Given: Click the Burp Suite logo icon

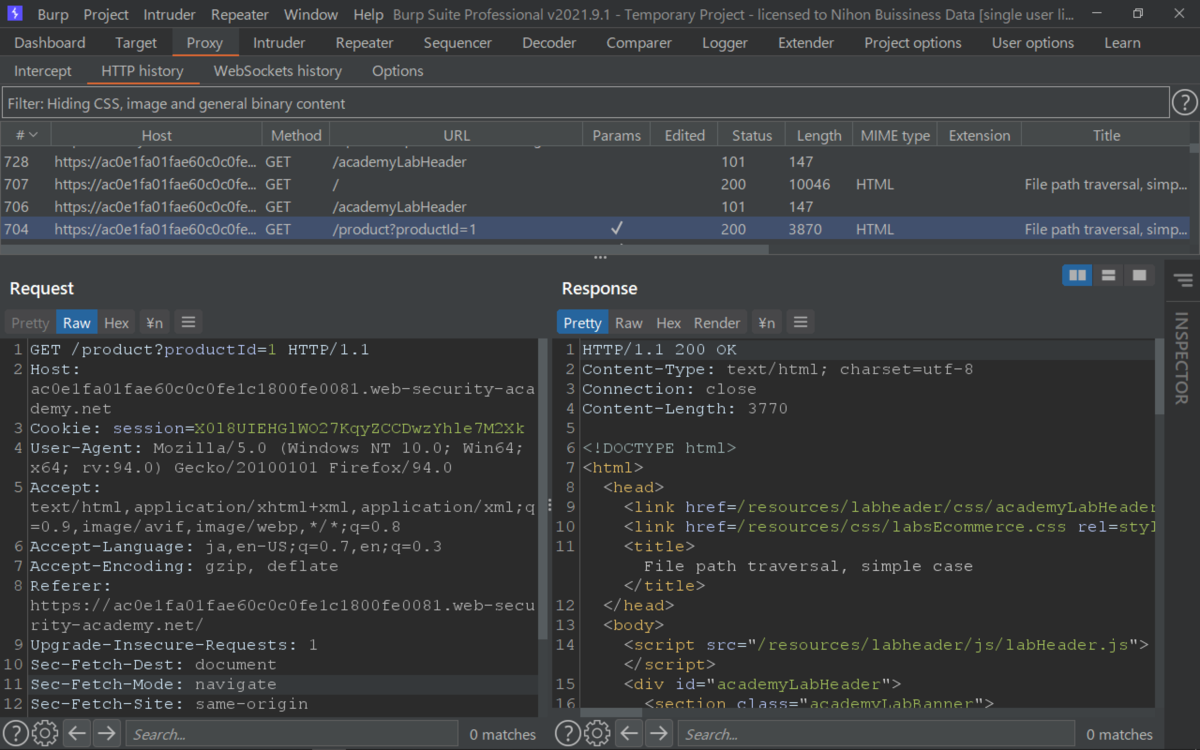Looking at the screenshot, I should [x=14, y=14].
